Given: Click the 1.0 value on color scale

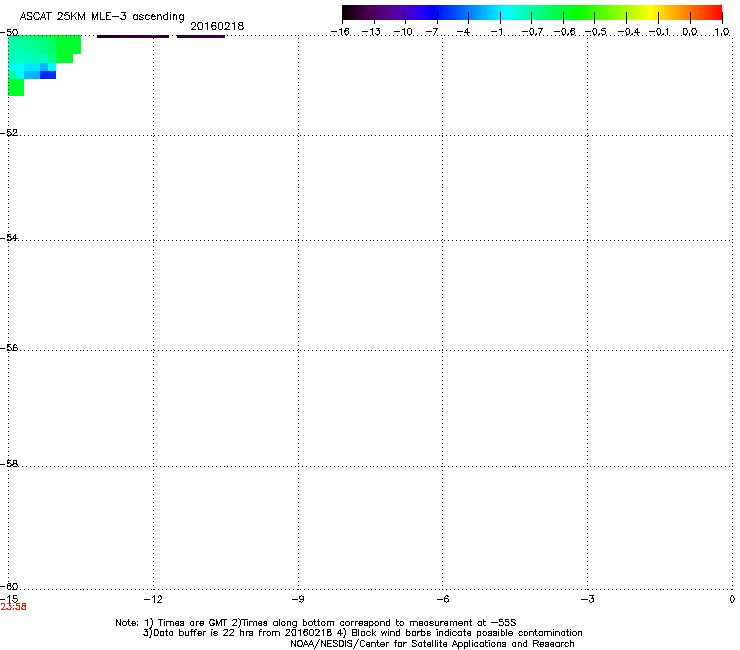Looking at the screenshot, I should [722, 32].
